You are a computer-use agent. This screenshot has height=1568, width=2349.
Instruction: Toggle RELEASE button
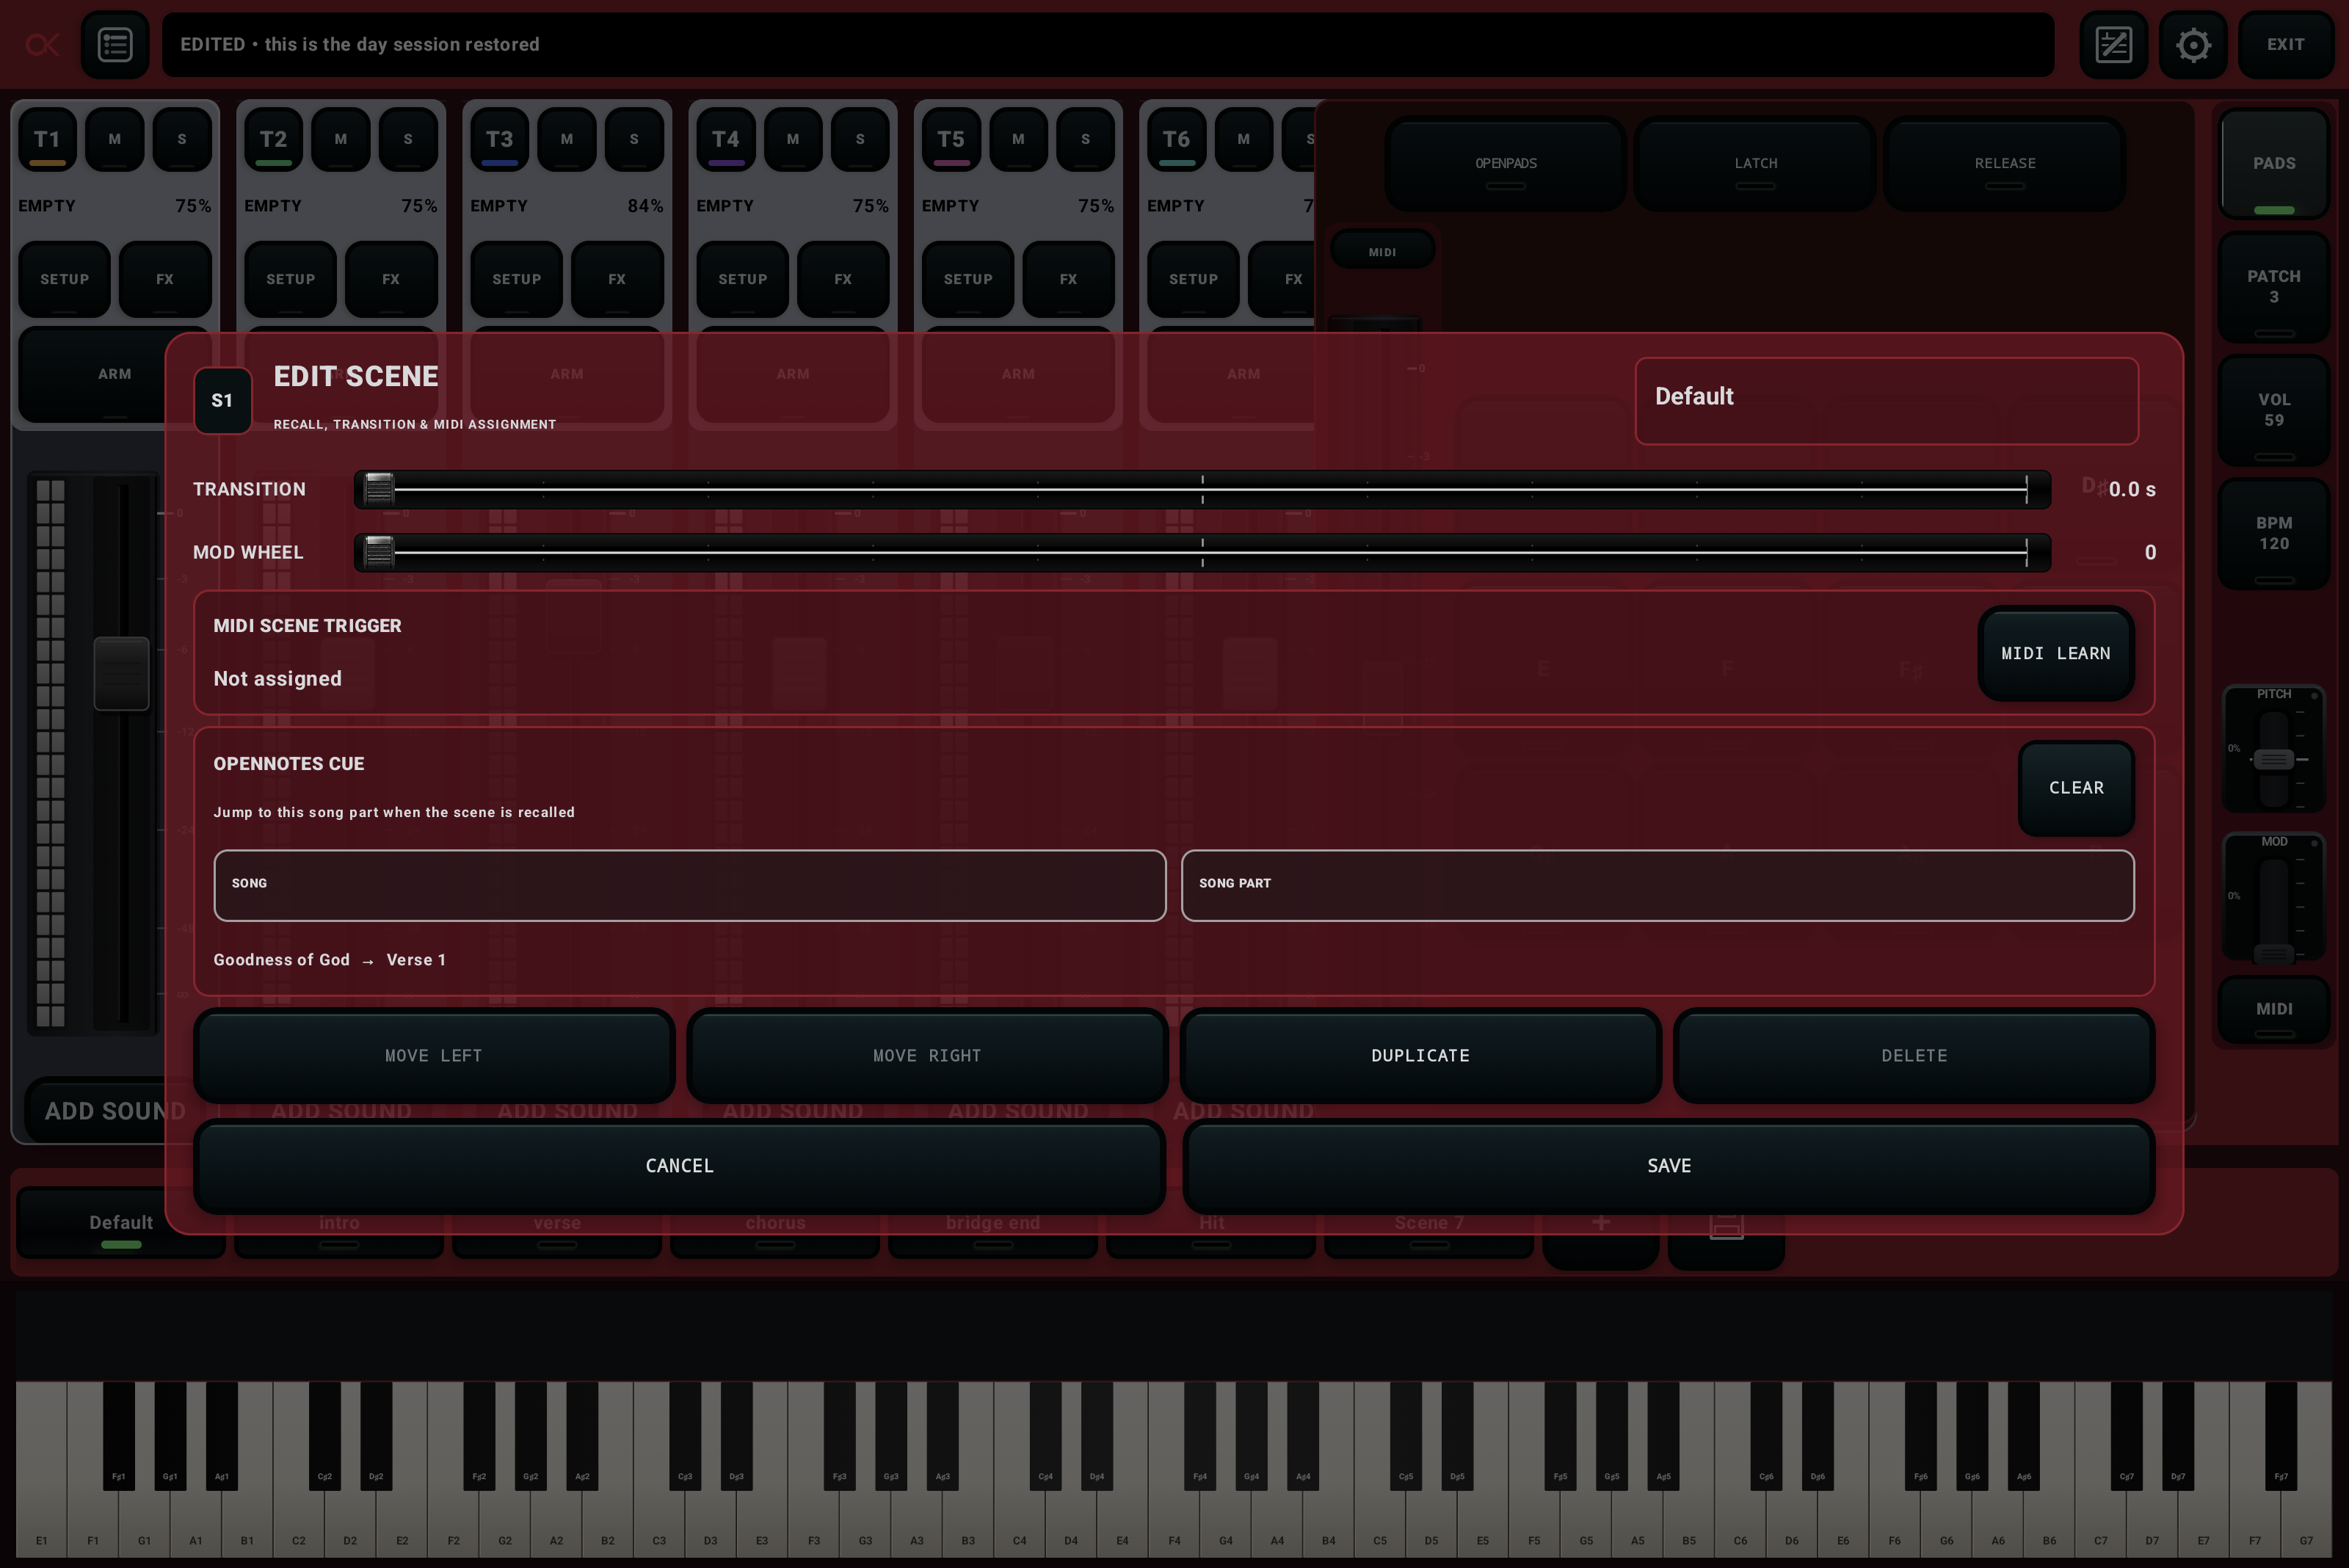2004,163
